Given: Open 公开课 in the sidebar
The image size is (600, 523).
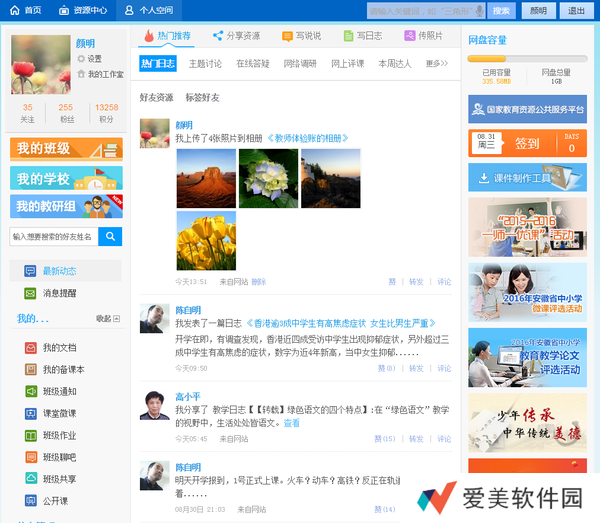Looking at the screenshot, I should click(55, 501).
